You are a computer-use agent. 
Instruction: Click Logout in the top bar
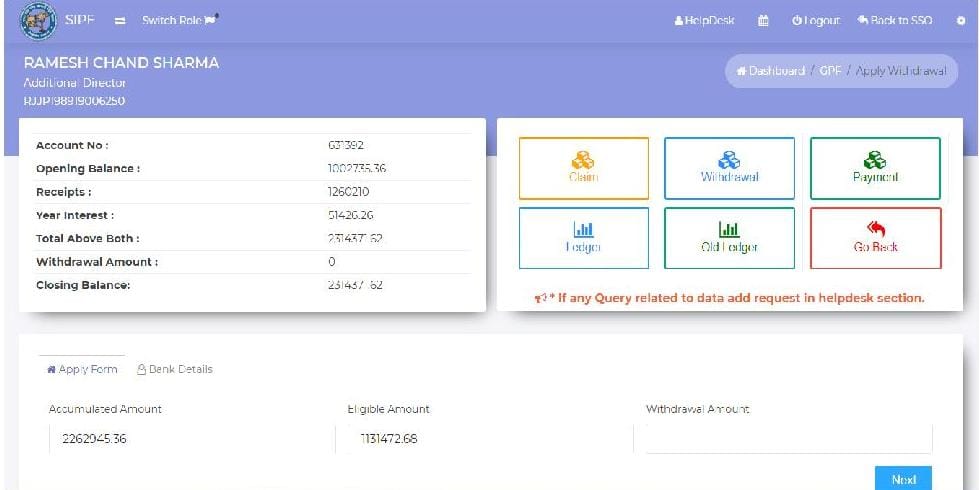[816, 21]
